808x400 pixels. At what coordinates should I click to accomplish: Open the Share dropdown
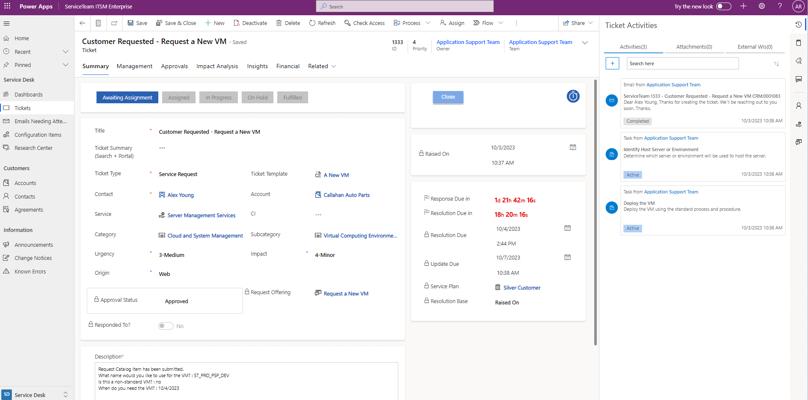[x=578, y=23]
